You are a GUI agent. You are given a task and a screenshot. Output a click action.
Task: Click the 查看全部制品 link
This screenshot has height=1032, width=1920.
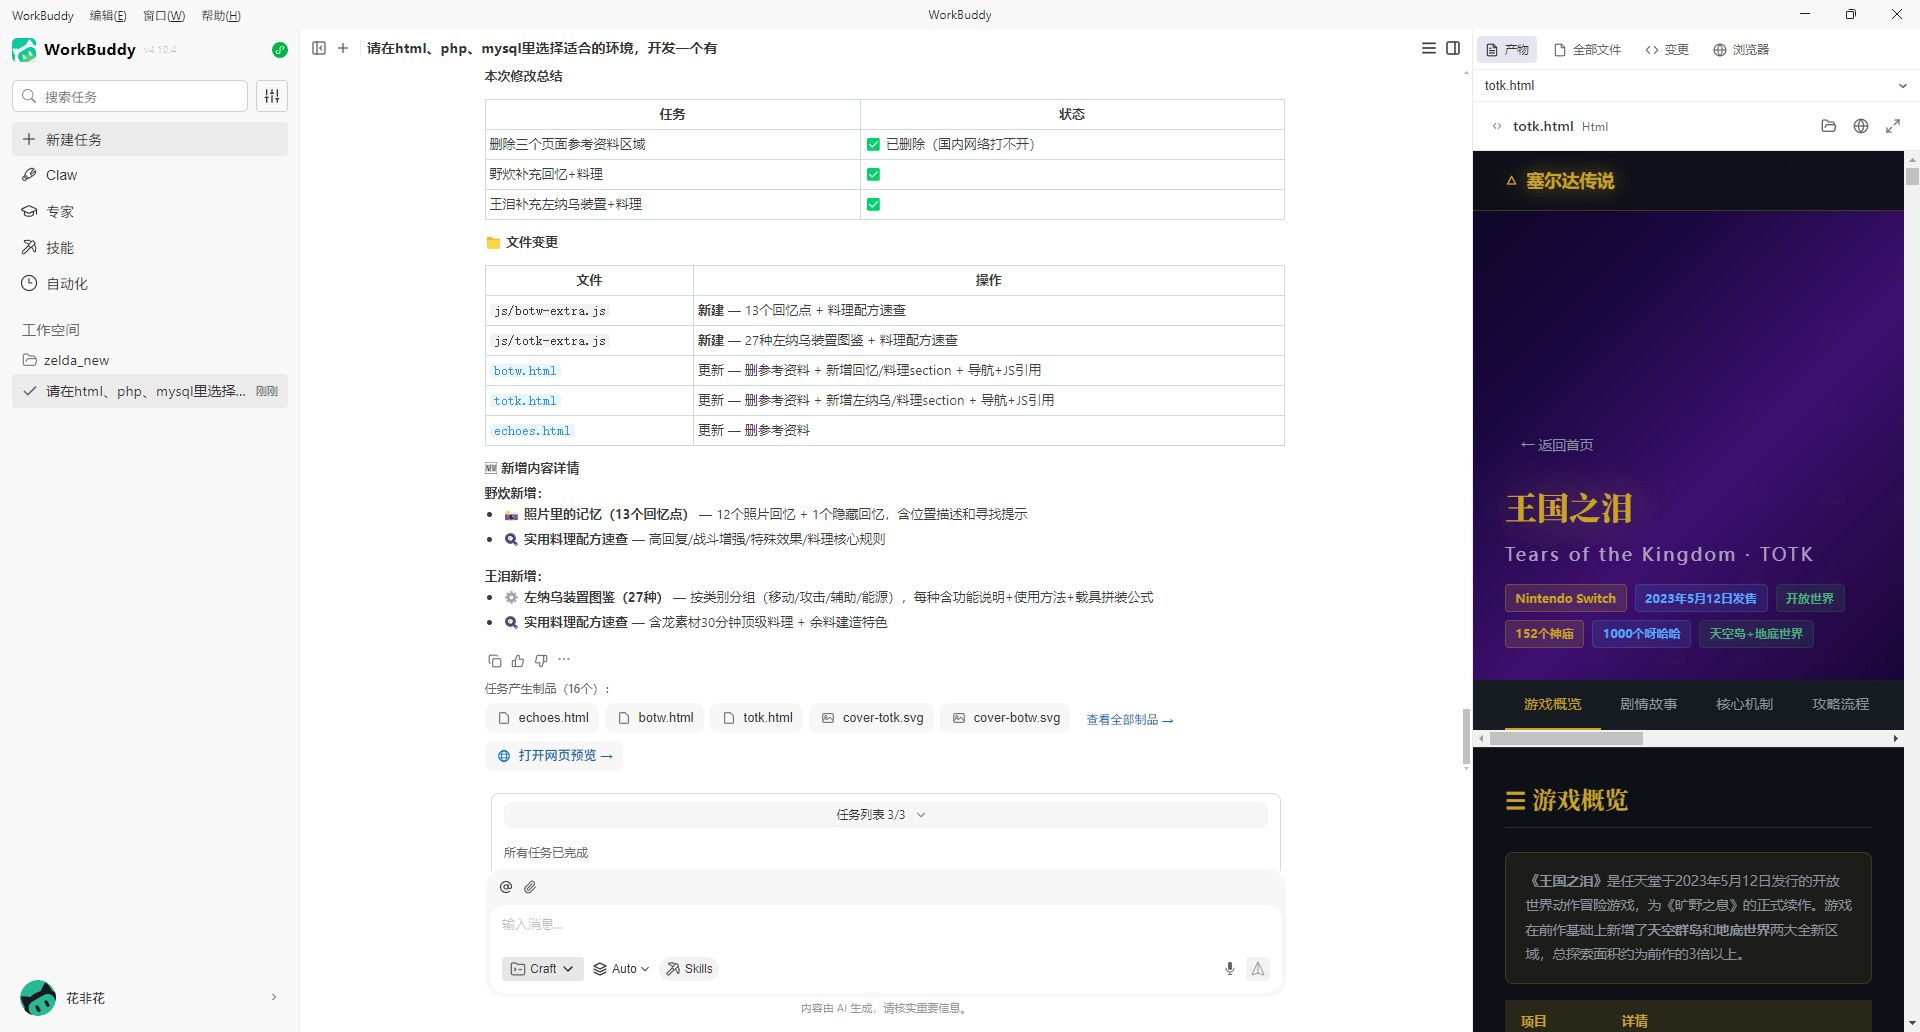point(1129,720)
